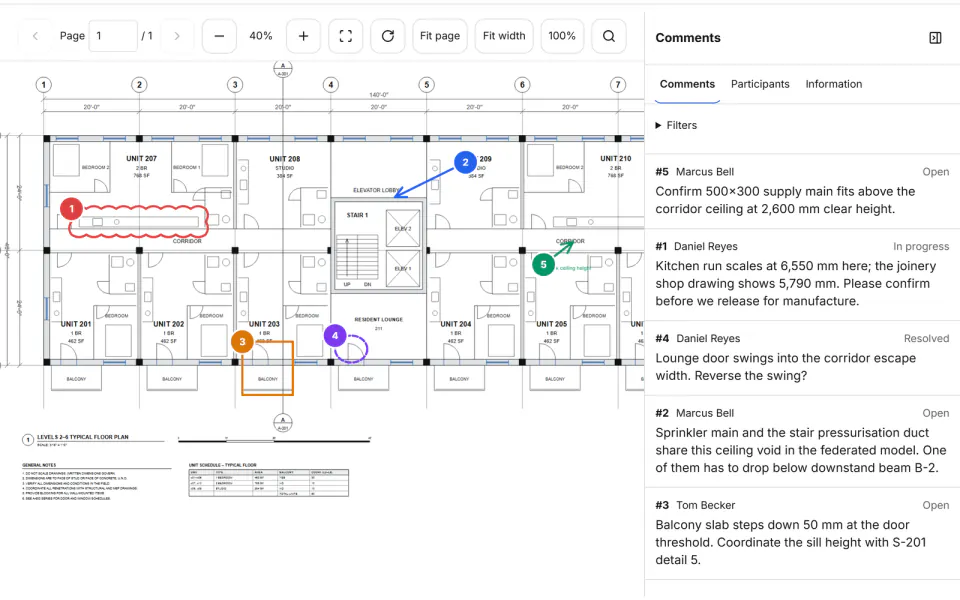Zoom in with the plus button
The height and width of the screenshot is (600, 960).
click(x=303, y=36)
